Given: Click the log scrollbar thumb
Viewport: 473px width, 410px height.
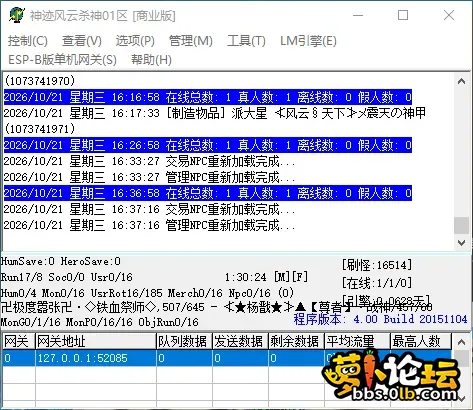Looking at the screenshot, I should click(462, 226).
